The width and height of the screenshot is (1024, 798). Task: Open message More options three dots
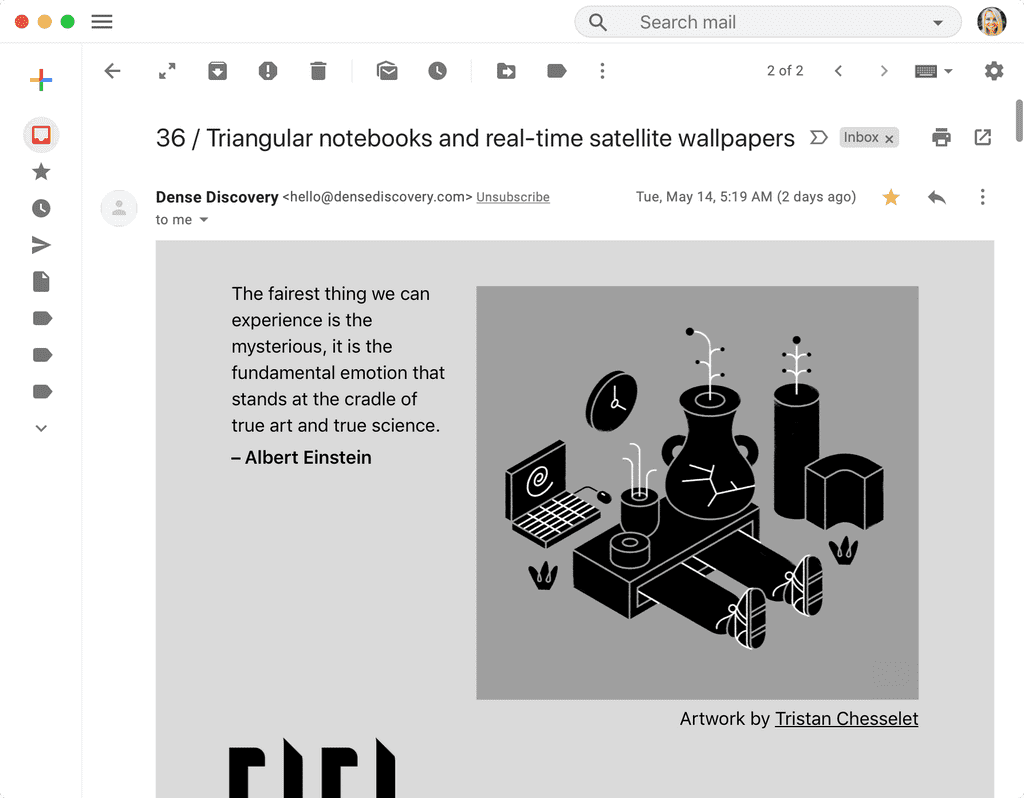982,197
